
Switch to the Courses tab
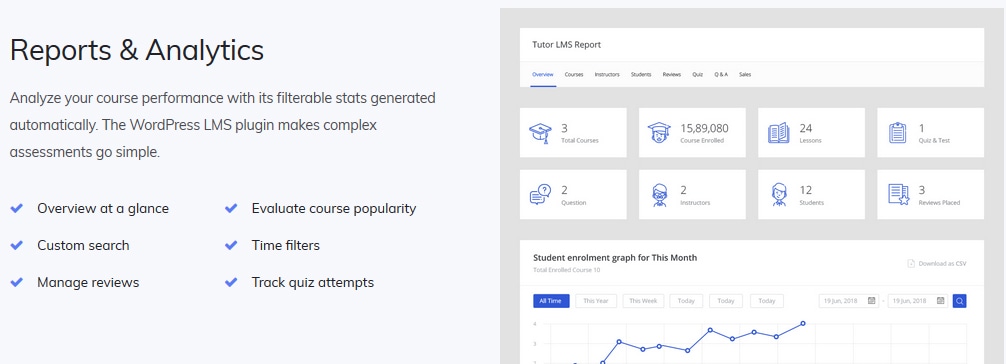click(x=574, y=74)
